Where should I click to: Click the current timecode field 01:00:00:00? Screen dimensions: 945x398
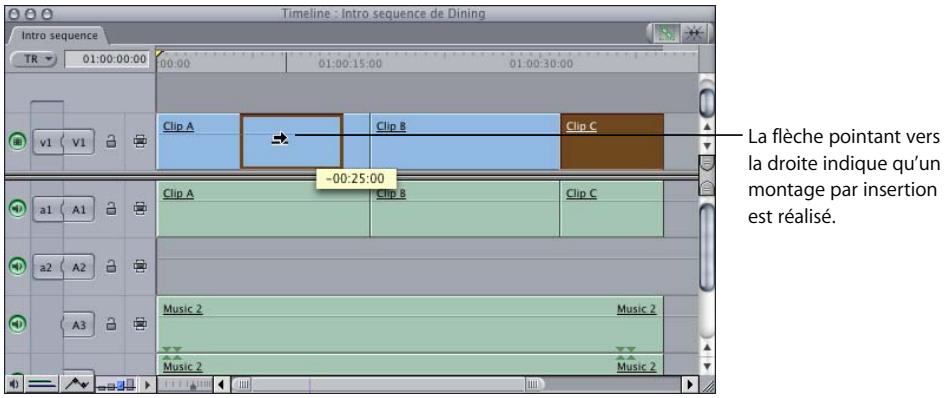tap(107, 58)
